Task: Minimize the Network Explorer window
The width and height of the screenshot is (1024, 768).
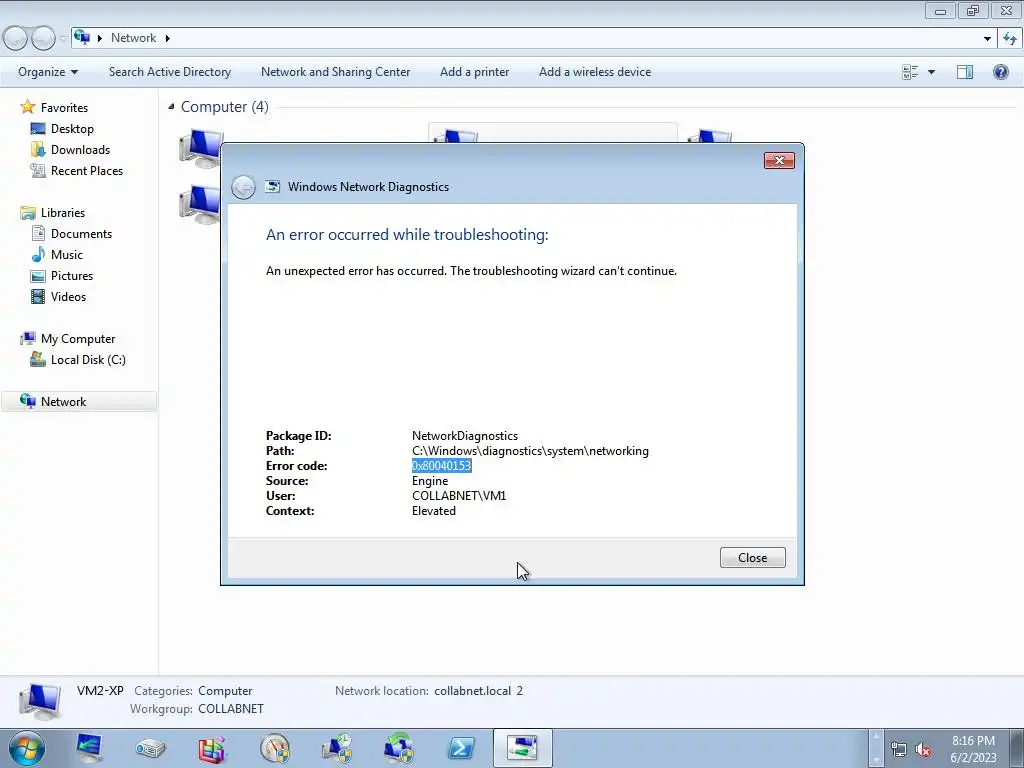Action: [940, 11]
